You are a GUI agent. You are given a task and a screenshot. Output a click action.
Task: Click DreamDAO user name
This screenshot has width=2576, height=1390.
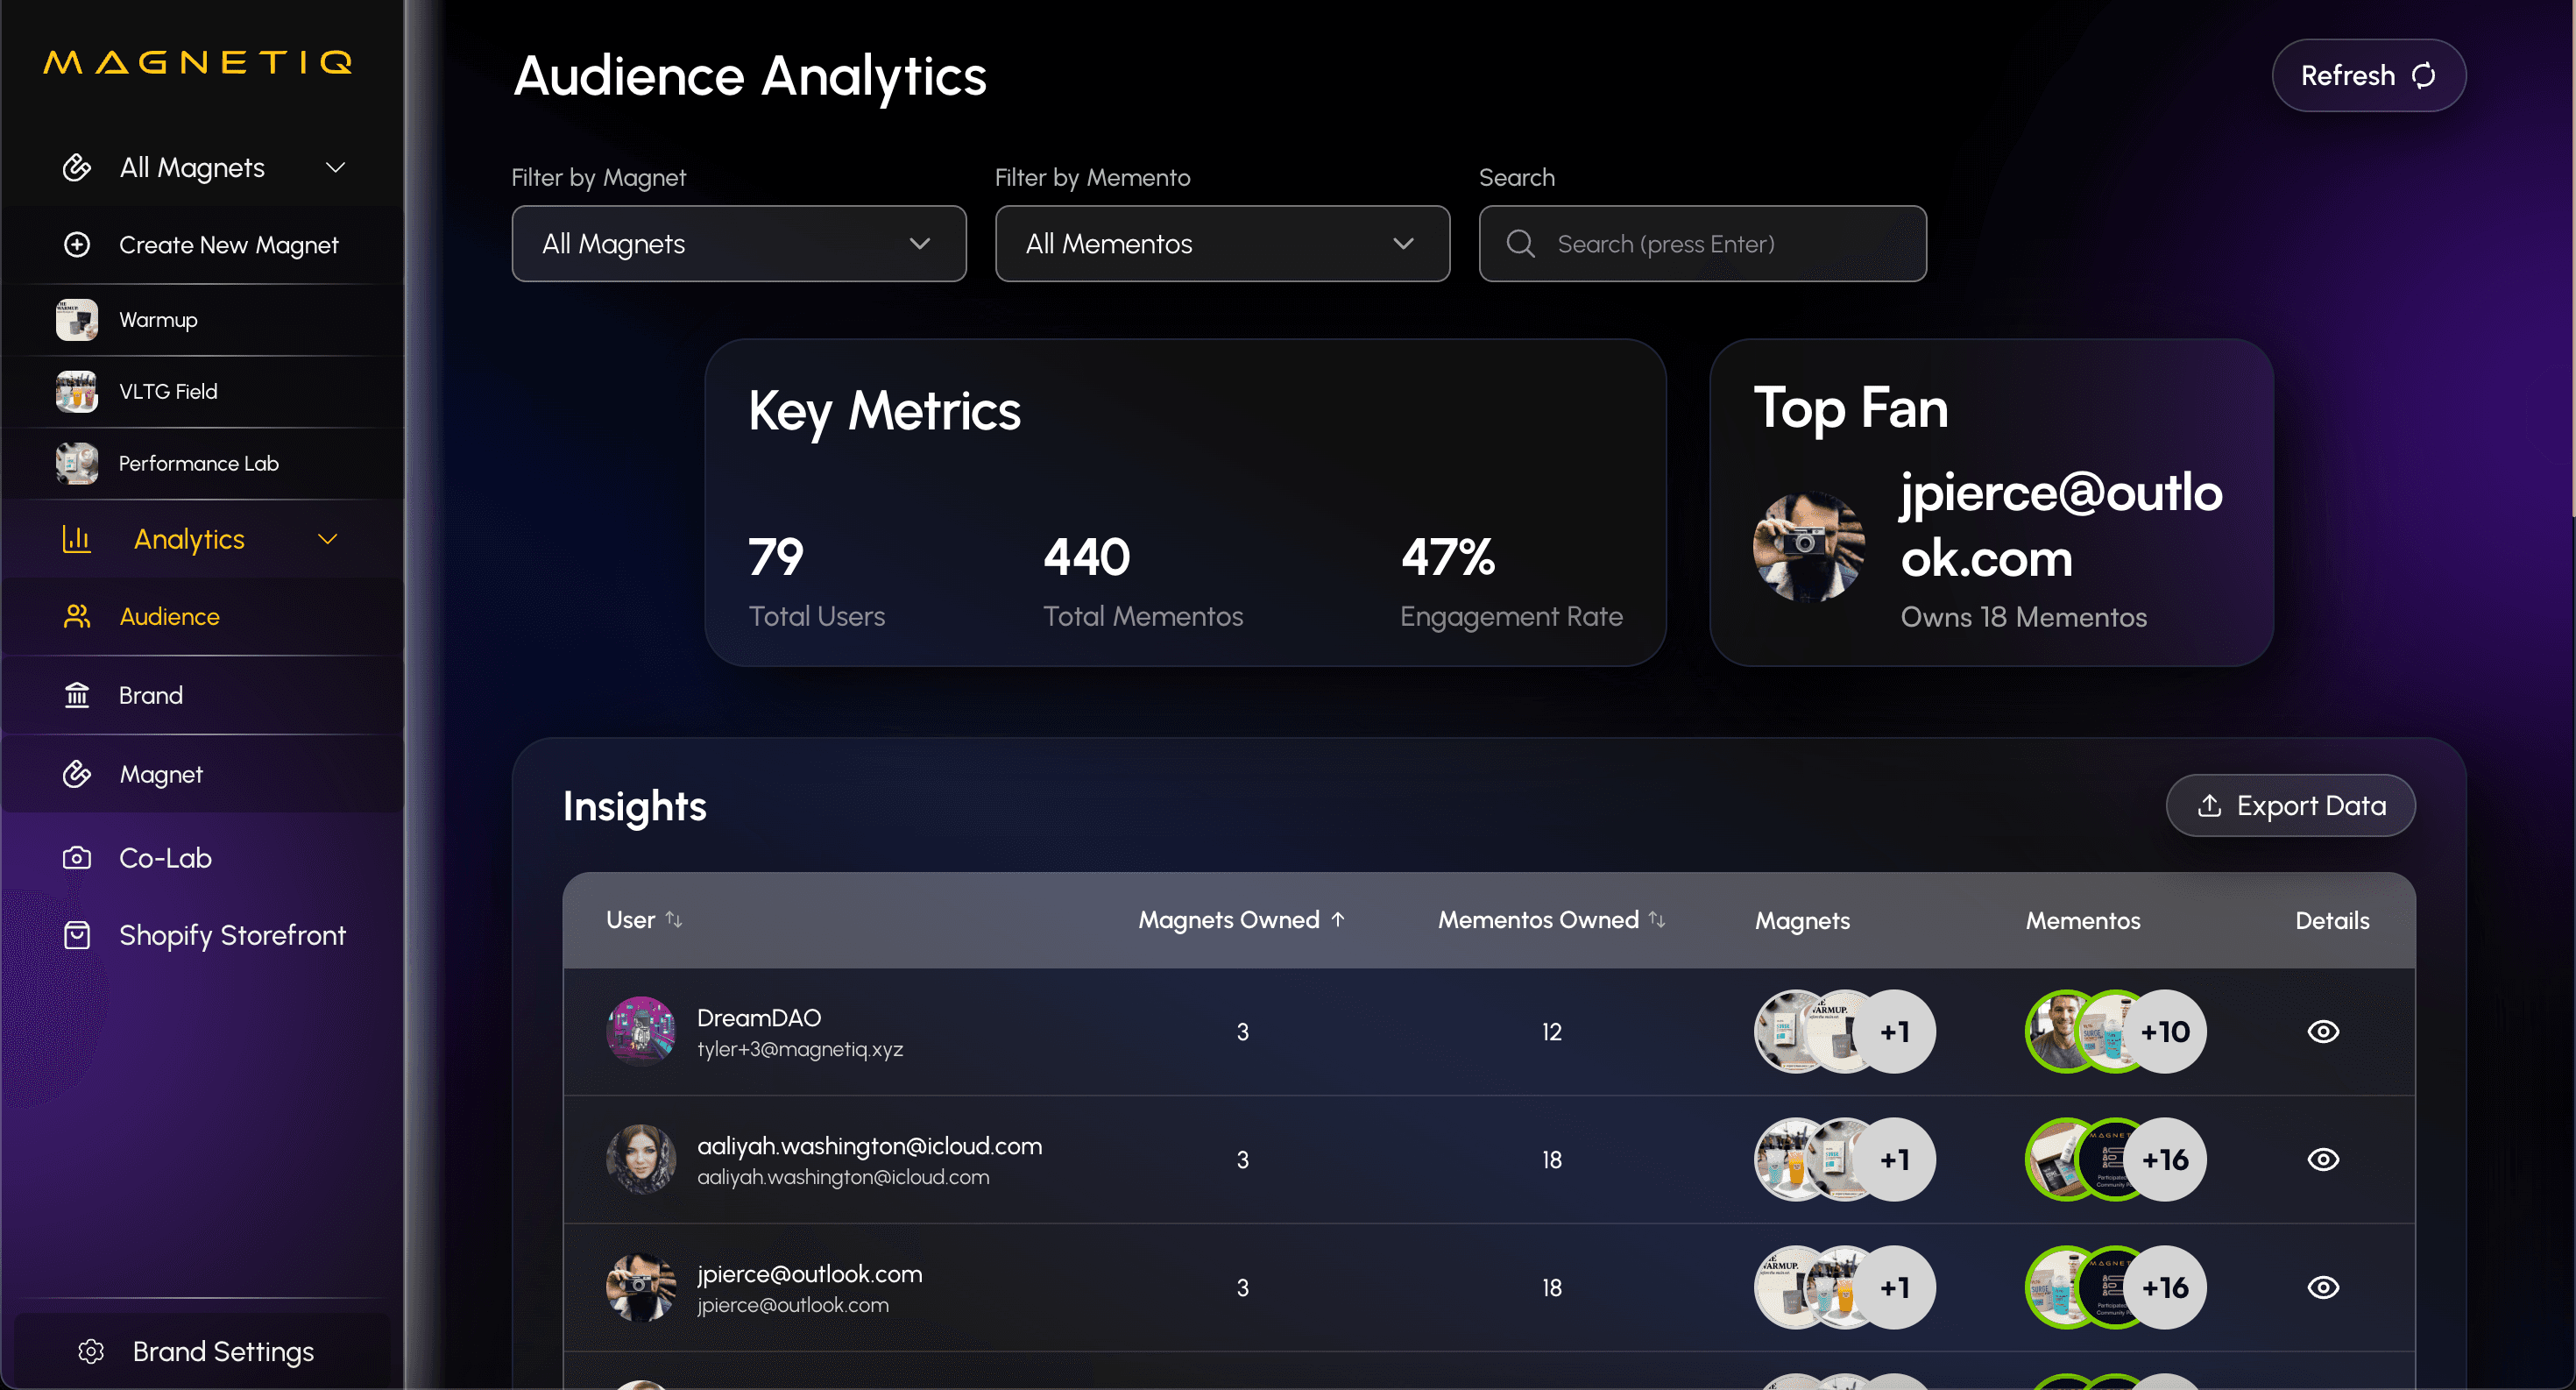tap(759, 1018)
